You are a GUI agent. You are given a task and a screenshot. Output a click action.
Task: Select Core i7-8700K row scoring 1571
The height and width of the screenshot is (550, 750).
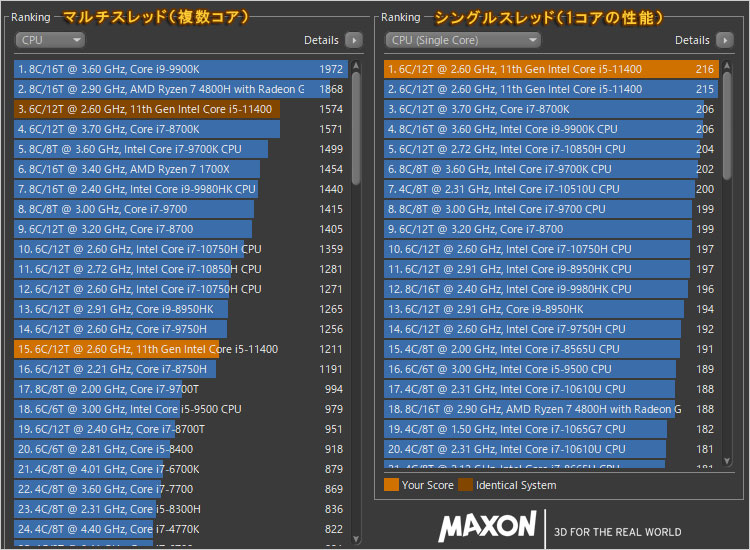tap(181, 129)
